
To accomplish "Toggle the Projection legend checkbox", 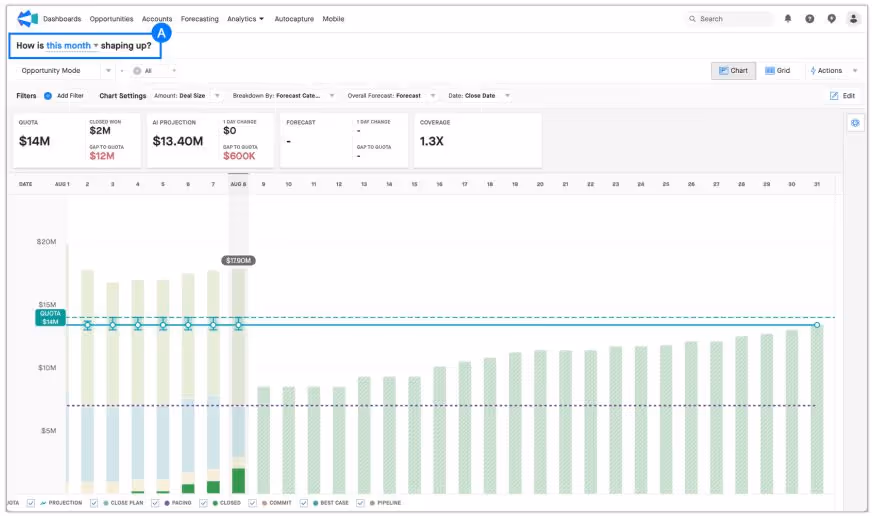I will (x=31, y=503).
